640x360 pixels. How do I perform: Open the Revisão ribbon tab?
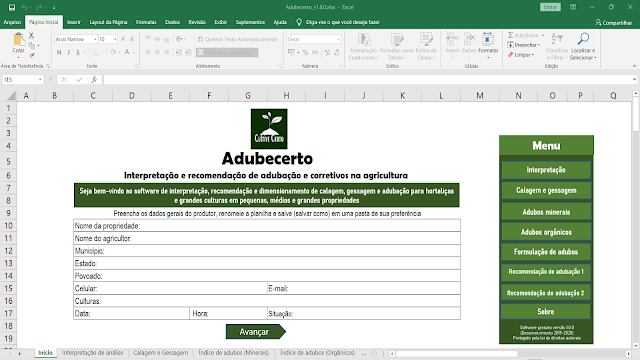(197, 22)
